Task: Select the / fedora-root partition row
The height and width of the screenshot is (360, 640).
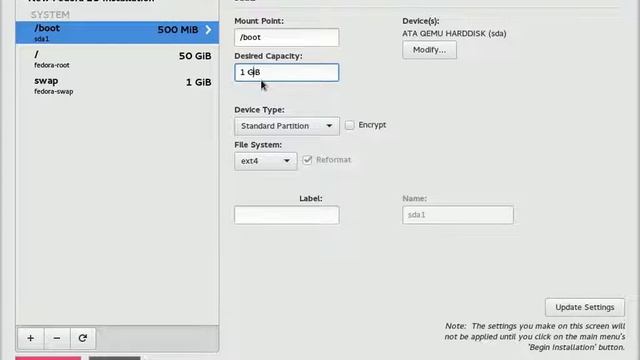Action: (117, 59)
